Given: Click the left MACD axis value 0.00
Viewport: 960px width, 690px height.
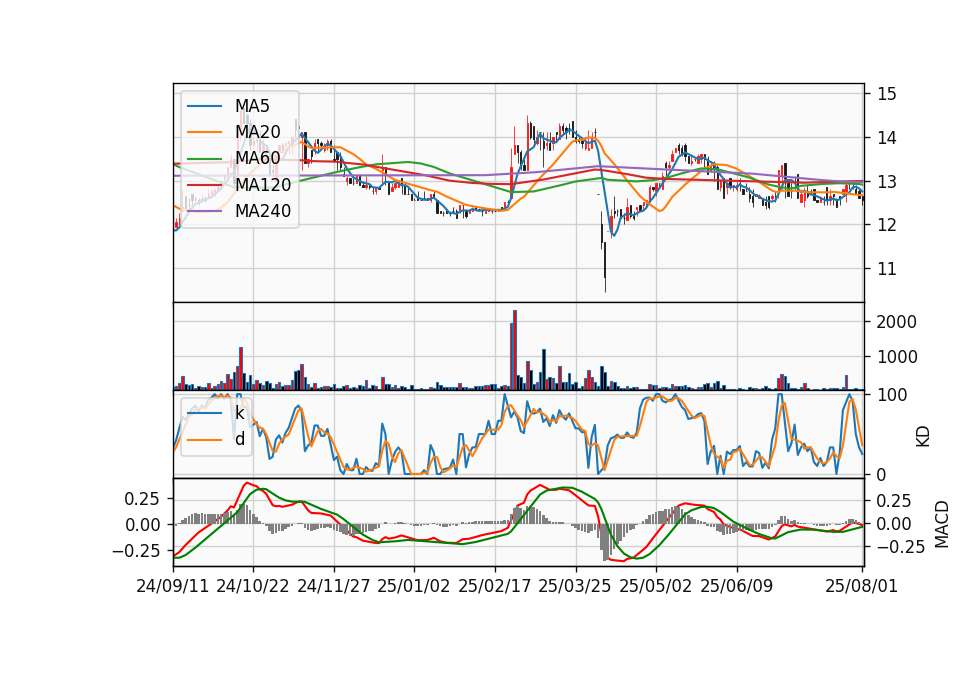Looking at the screenshot, I should [142, 525].
